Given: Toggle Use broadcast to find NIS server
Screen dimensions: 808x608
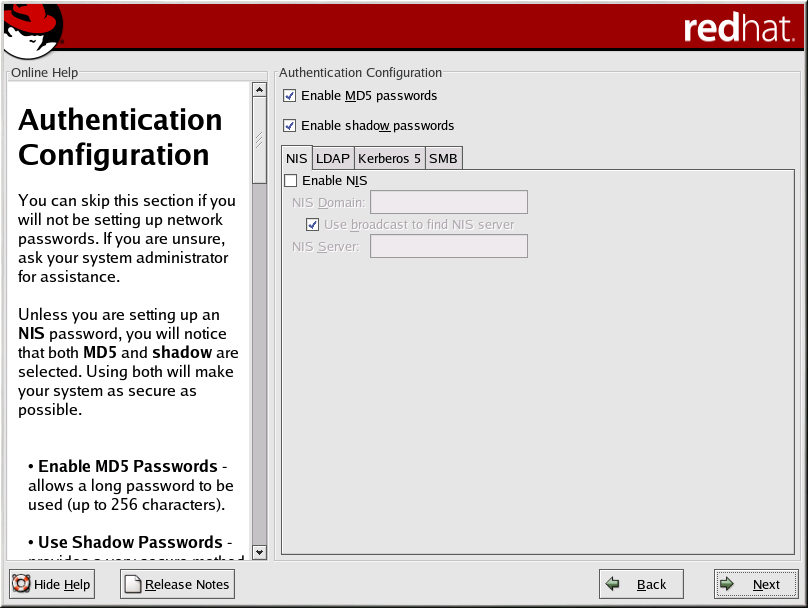Looking at the screenshot, I should pyautogui.click(x=313, y=225).
